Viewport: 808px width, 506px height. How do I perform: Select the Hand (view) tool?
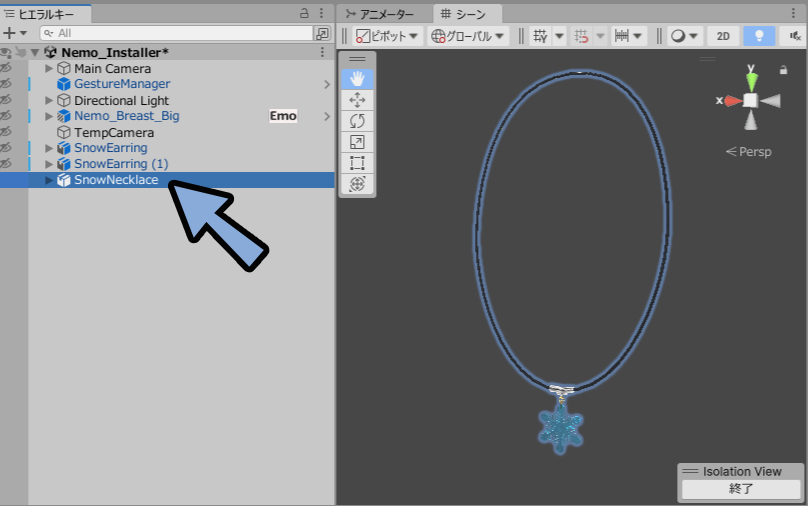point(358,79)
